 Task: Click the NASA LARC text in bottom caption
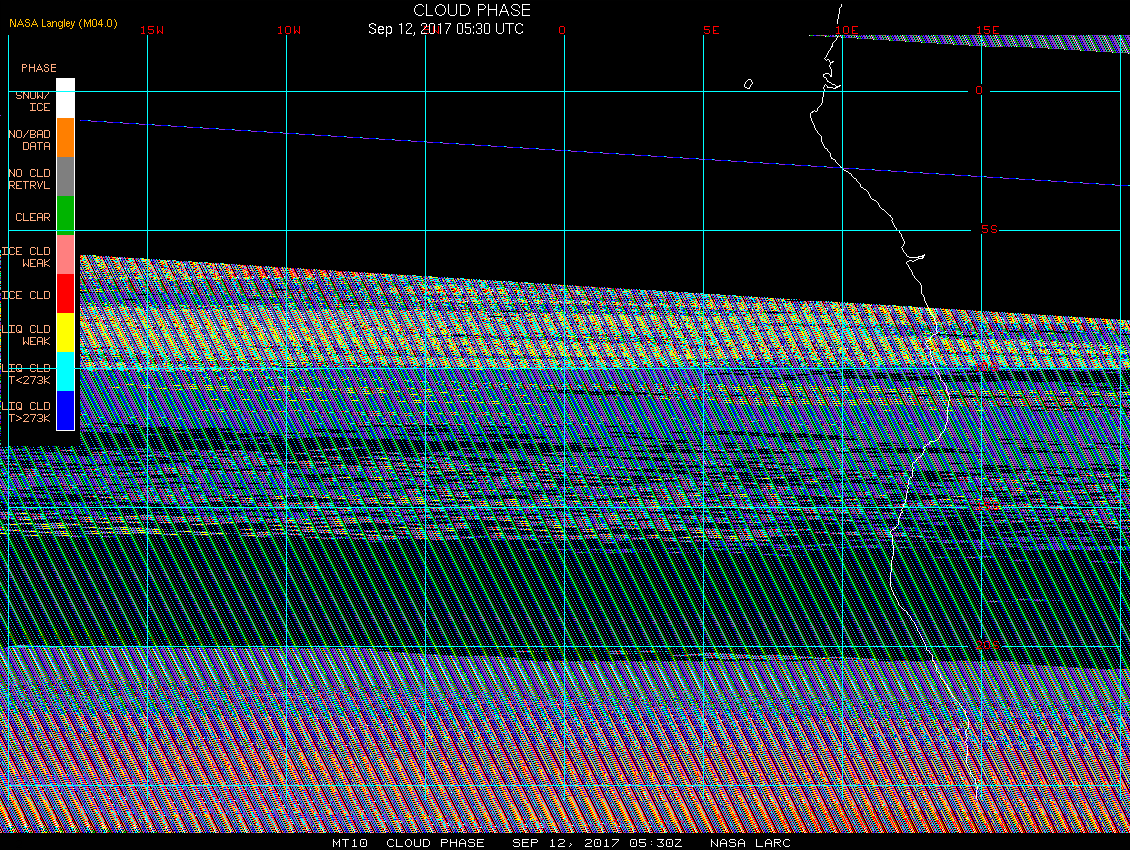750,843
